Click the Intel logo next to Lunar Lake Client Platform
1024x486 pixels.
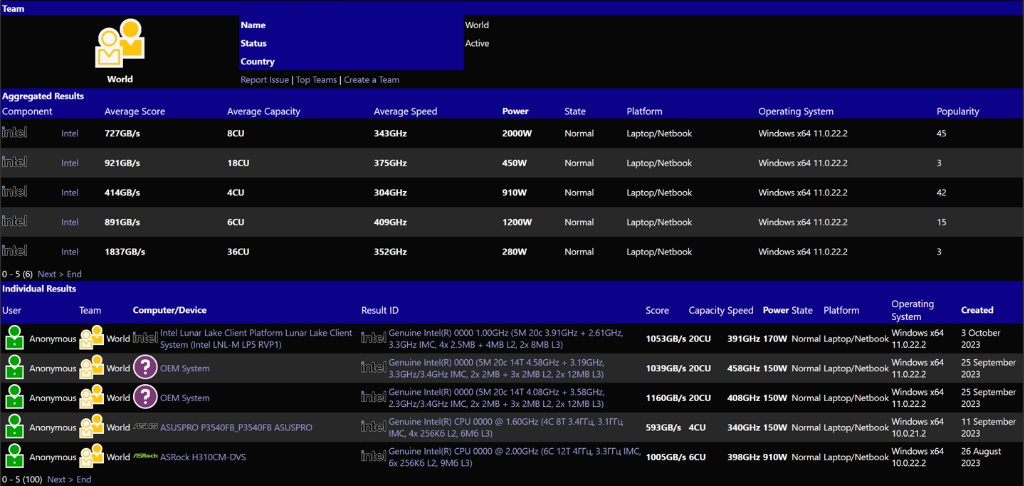tap(145, 339)
